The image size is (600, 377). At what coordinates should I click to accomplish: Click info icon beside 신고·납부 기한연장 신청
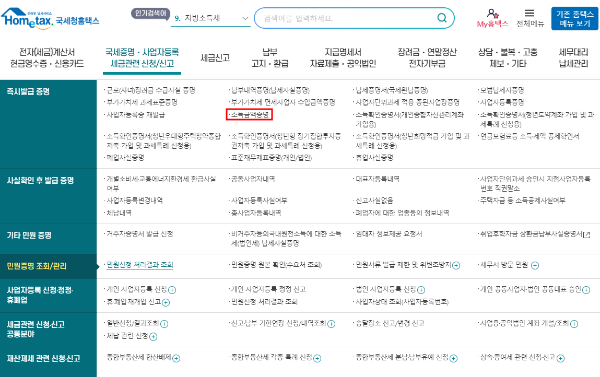point(331,324)
